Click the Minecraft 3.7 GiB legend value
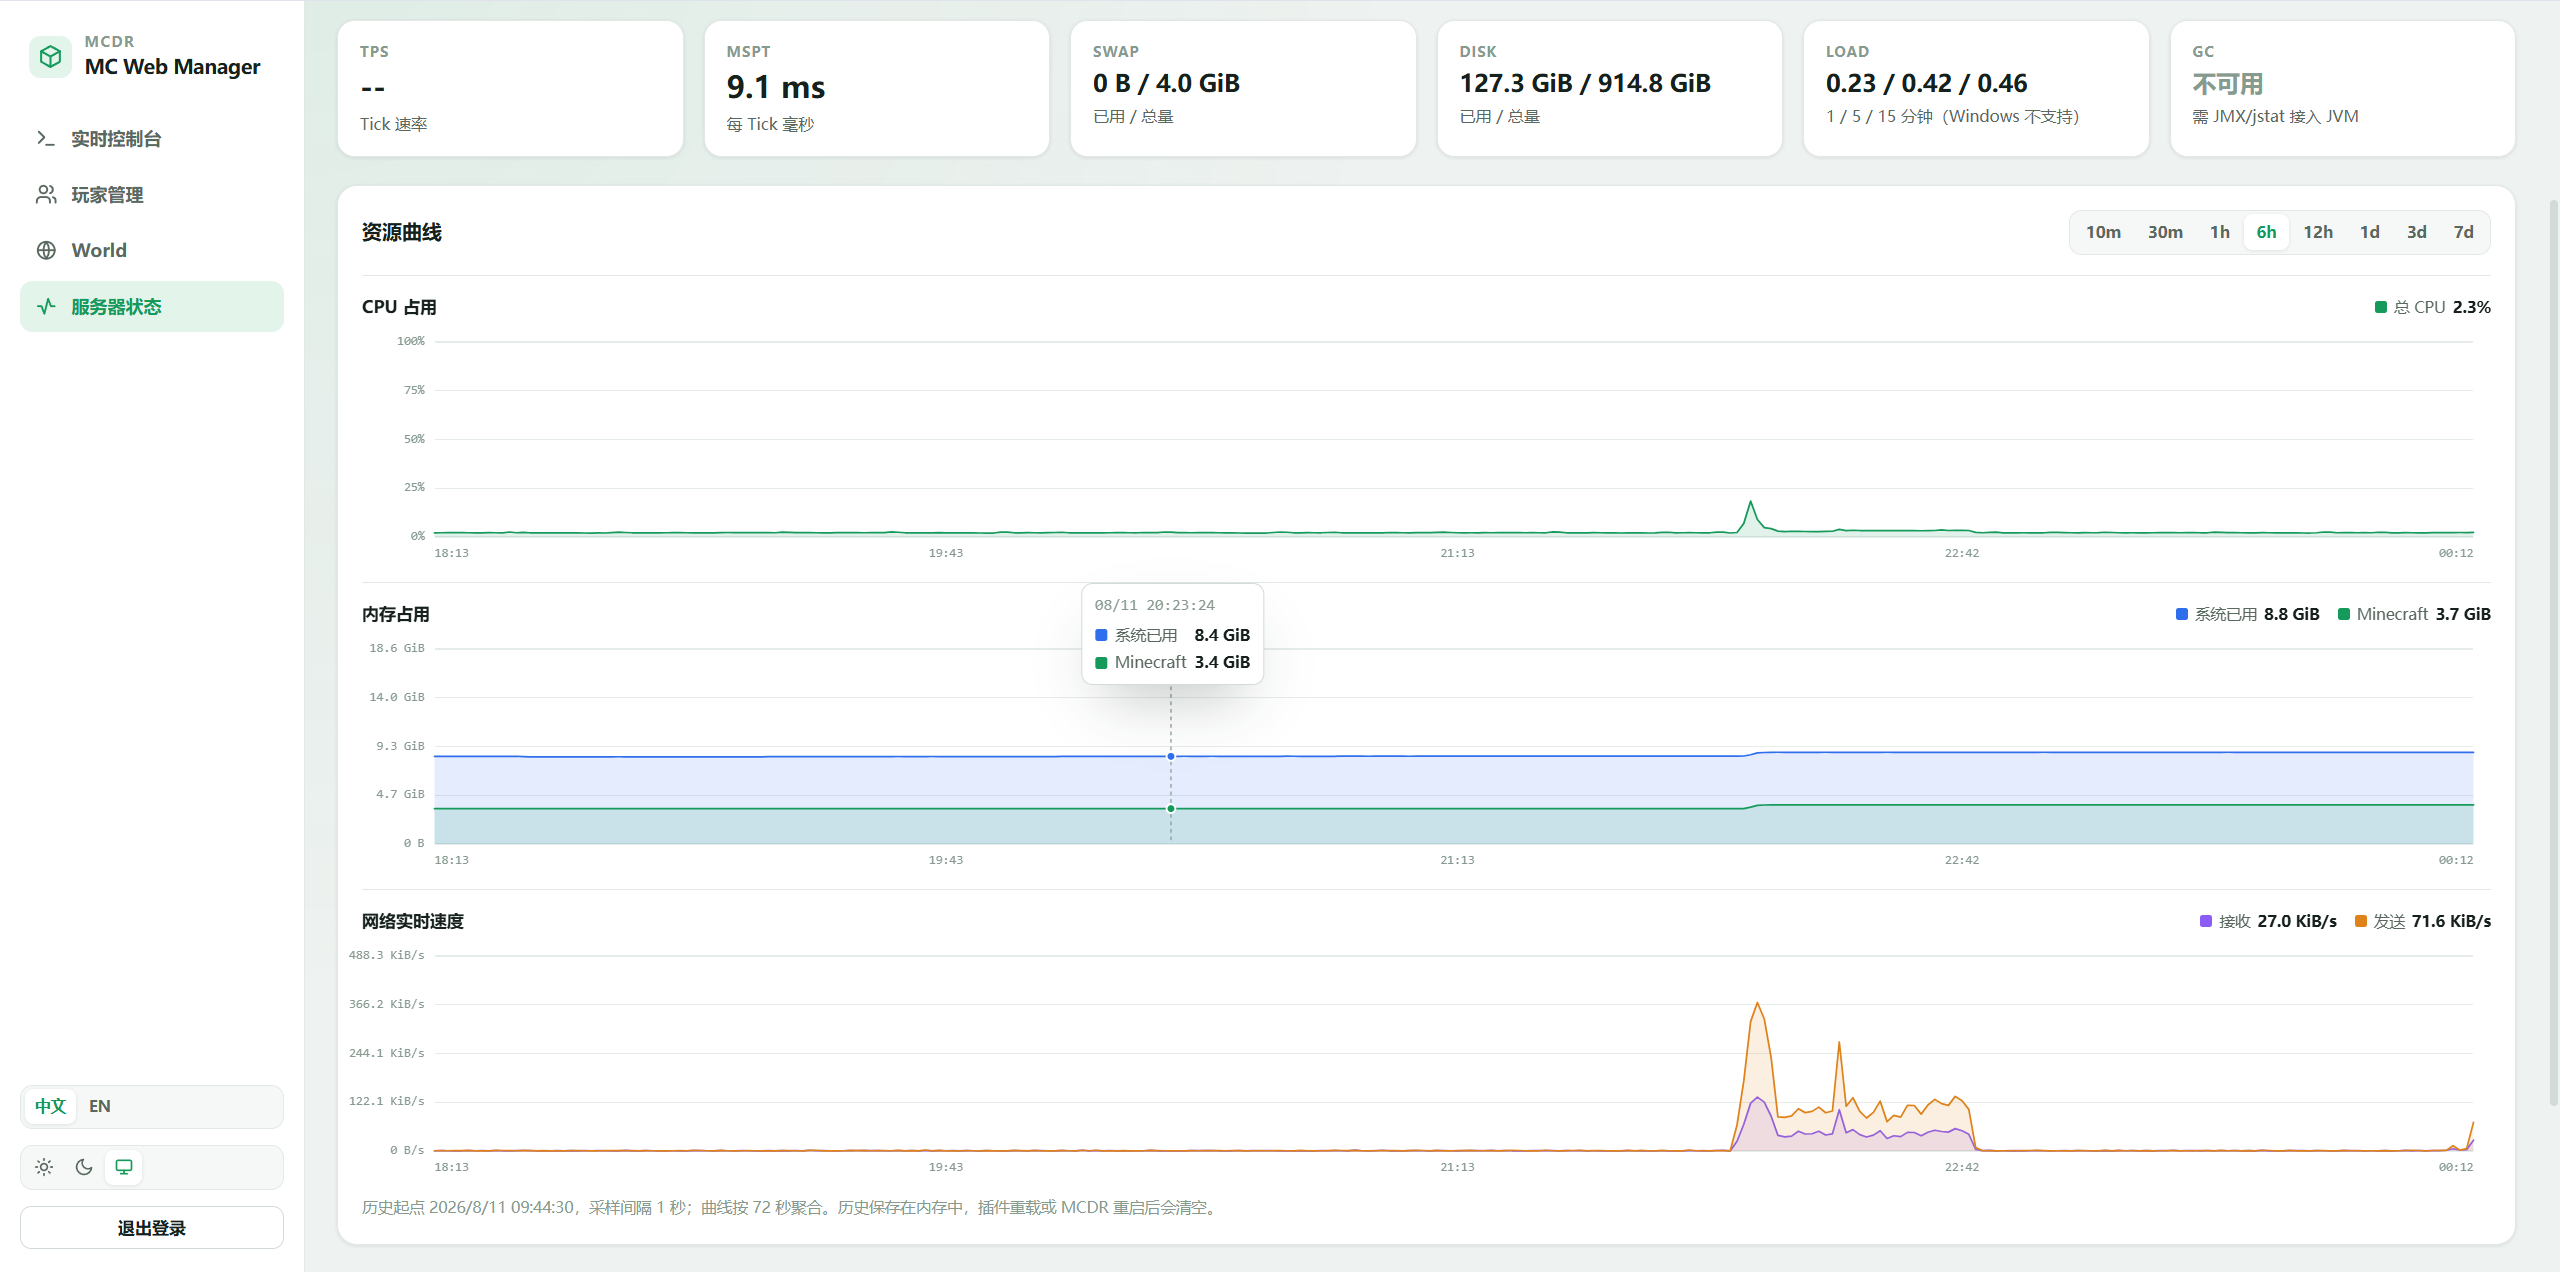This screenshot has height=1272, width=2560. click(2463, 614)
